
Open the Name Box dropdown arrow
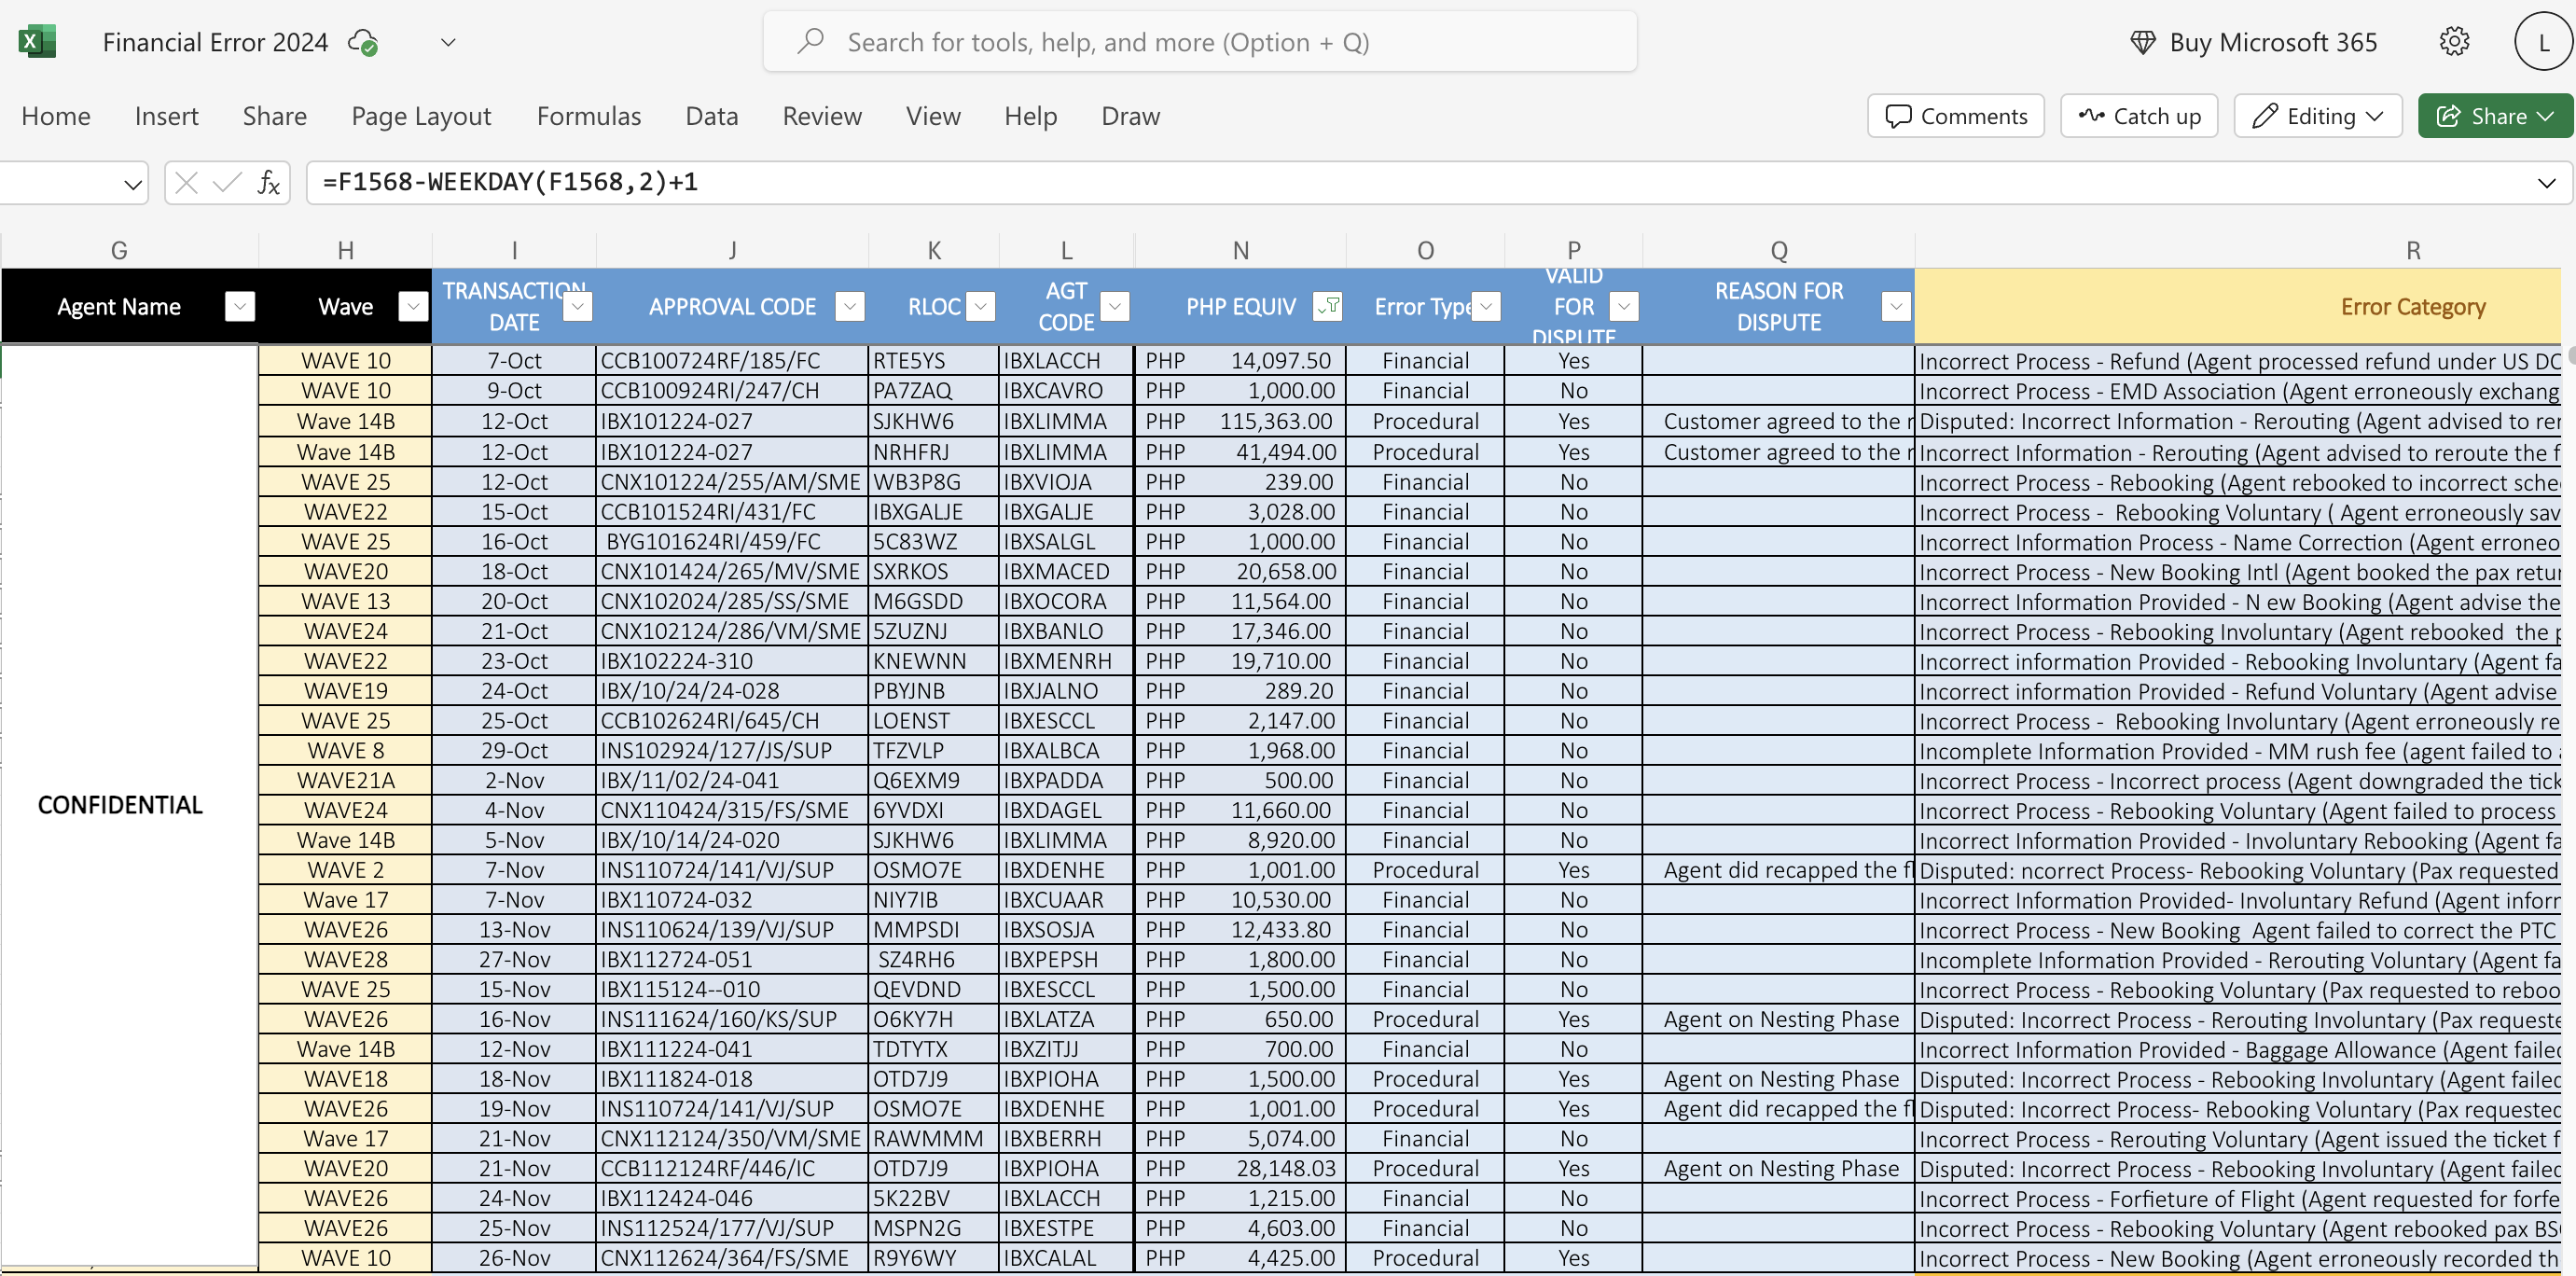tap(132, 183)
